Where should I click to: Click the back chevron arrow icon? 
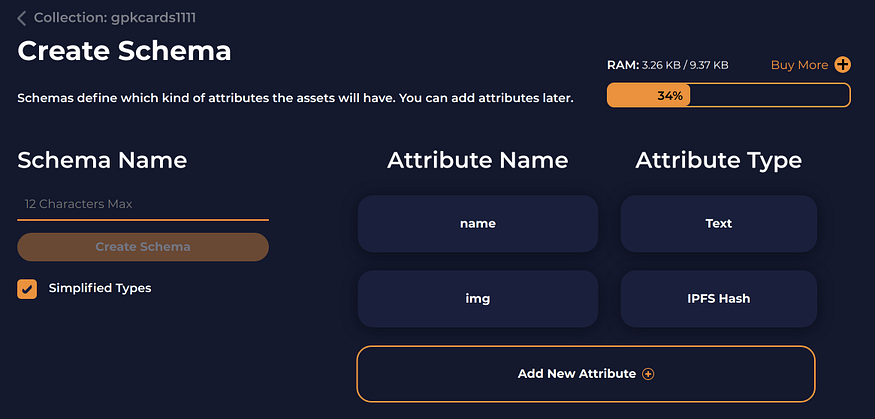[x=21, y=18]
